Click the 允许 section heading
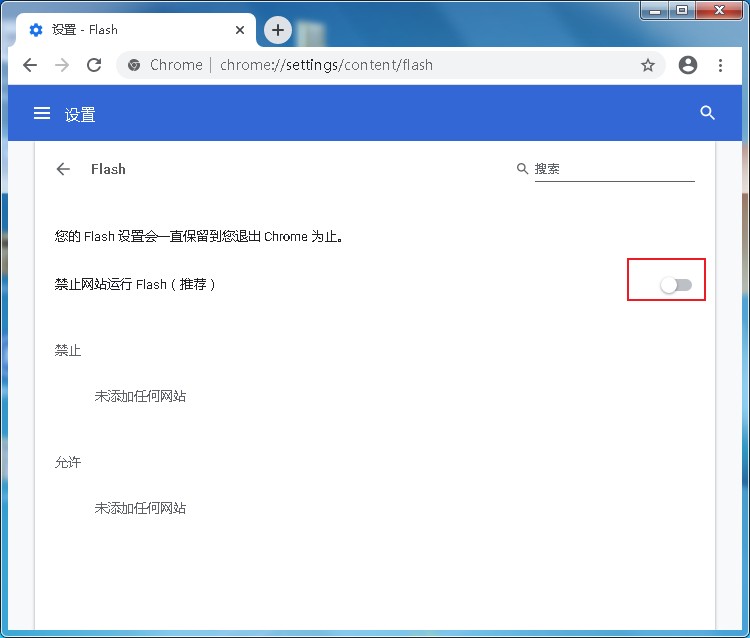 point(67,462)
